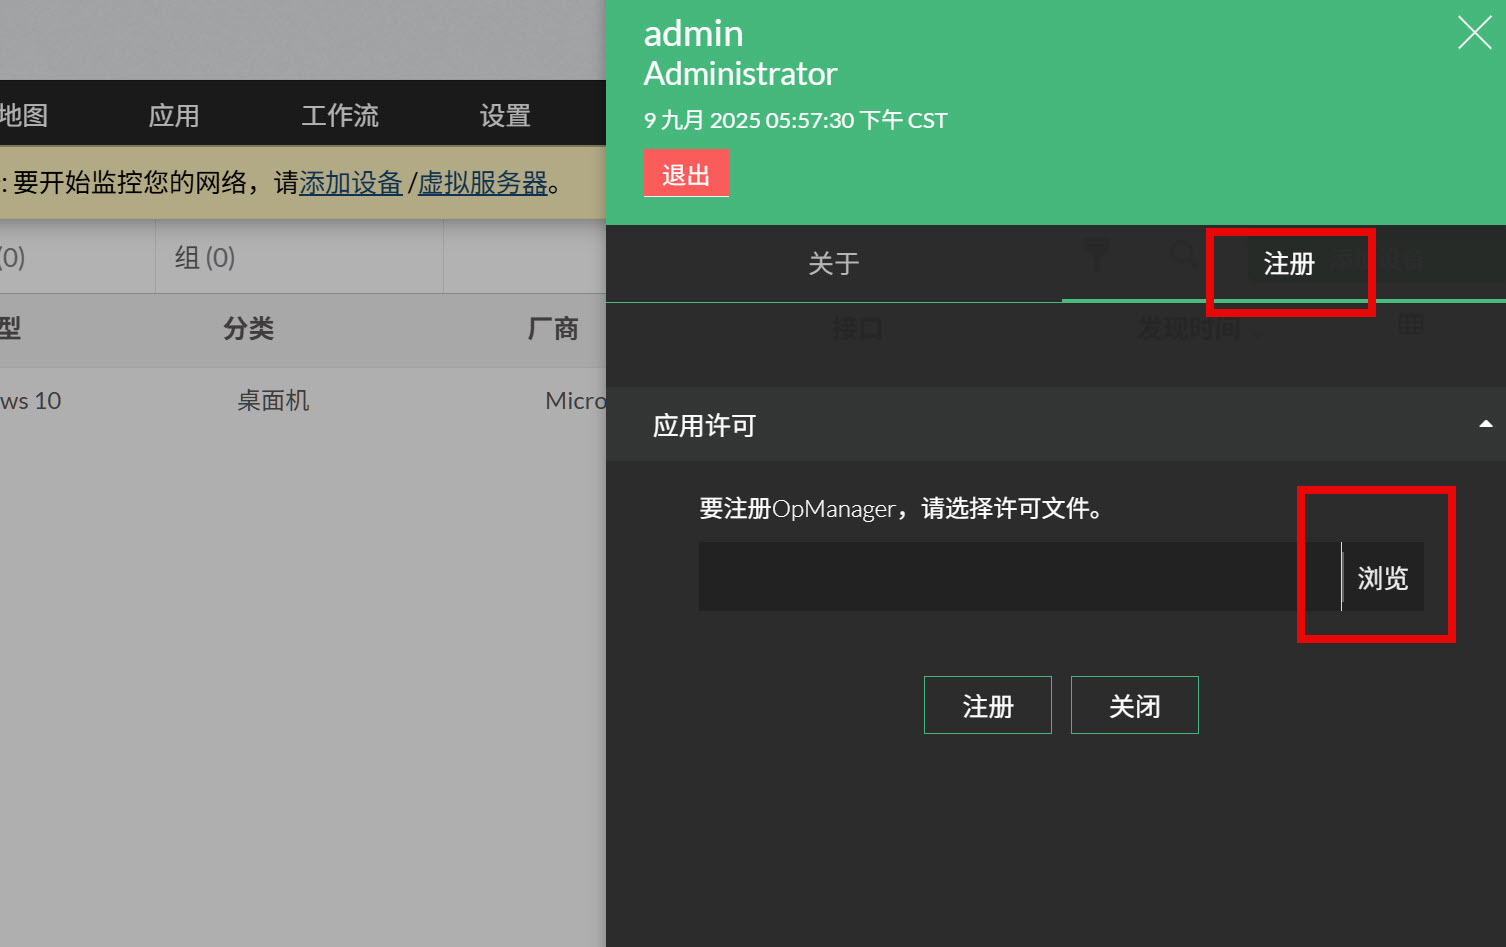The image size is (1506, 947).
Task: Open the 地图 menu item
Action: [x=24, y=116]
